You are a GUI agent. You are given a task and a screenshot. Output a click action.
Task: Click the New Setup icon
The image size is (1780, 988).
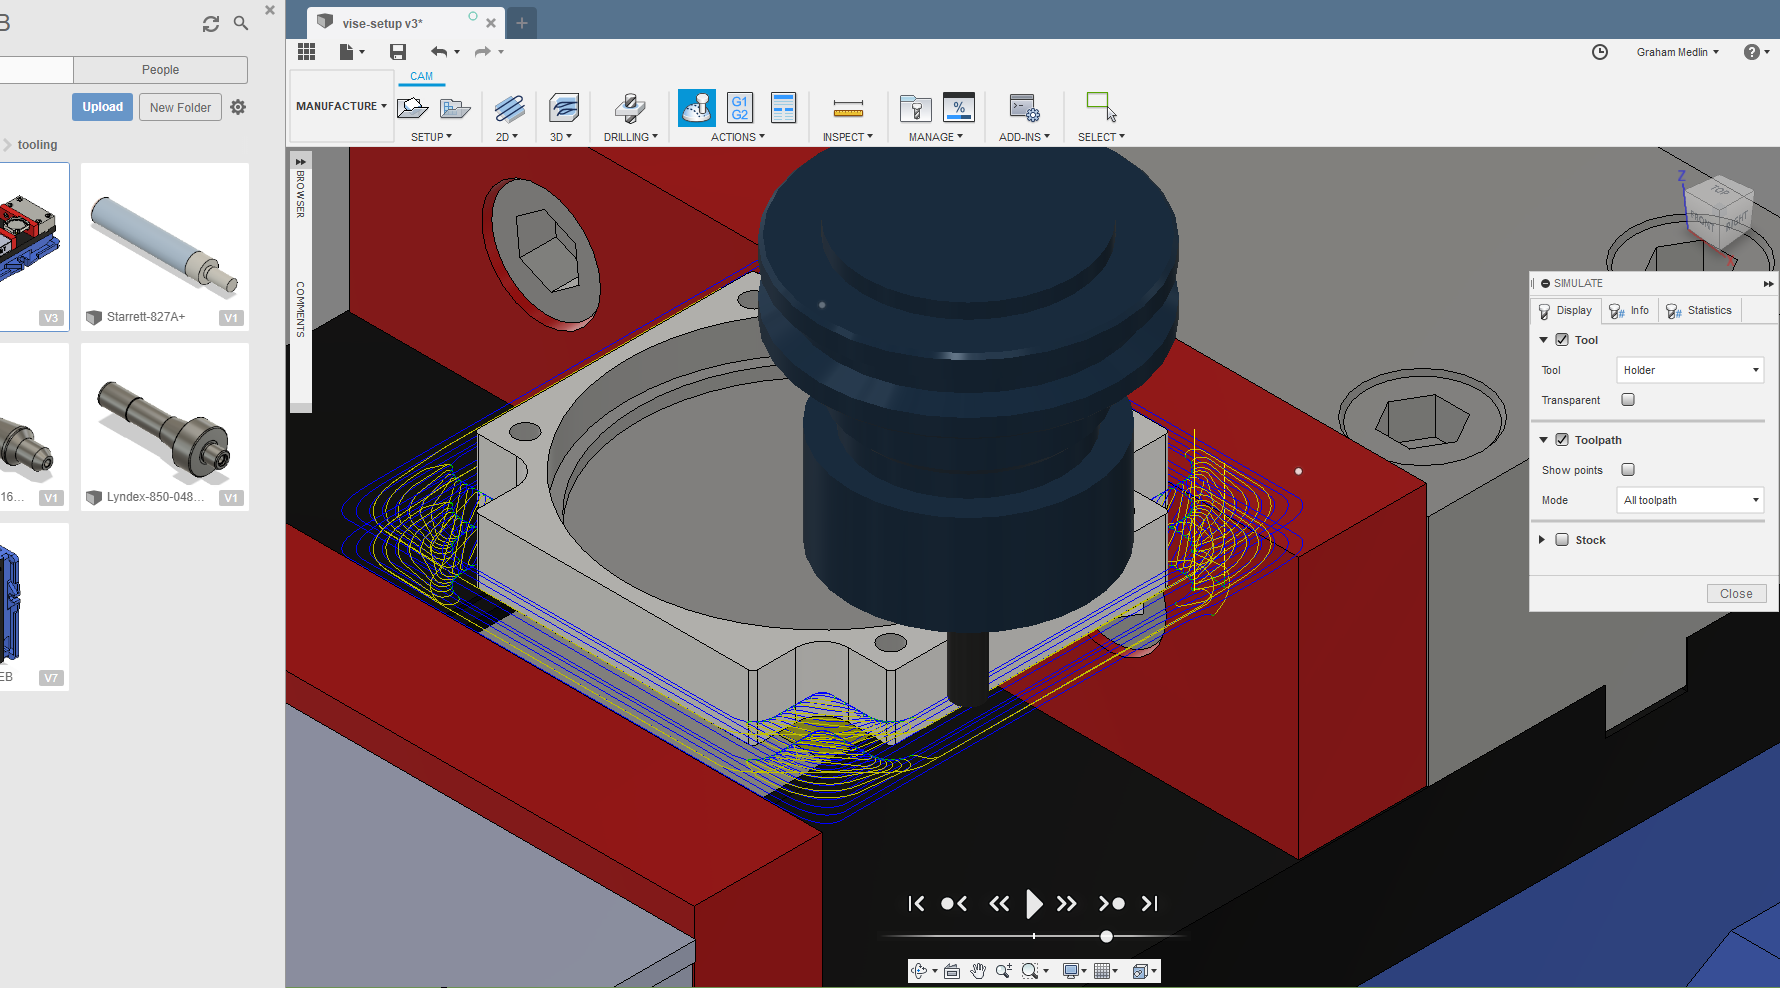(413, 108)
